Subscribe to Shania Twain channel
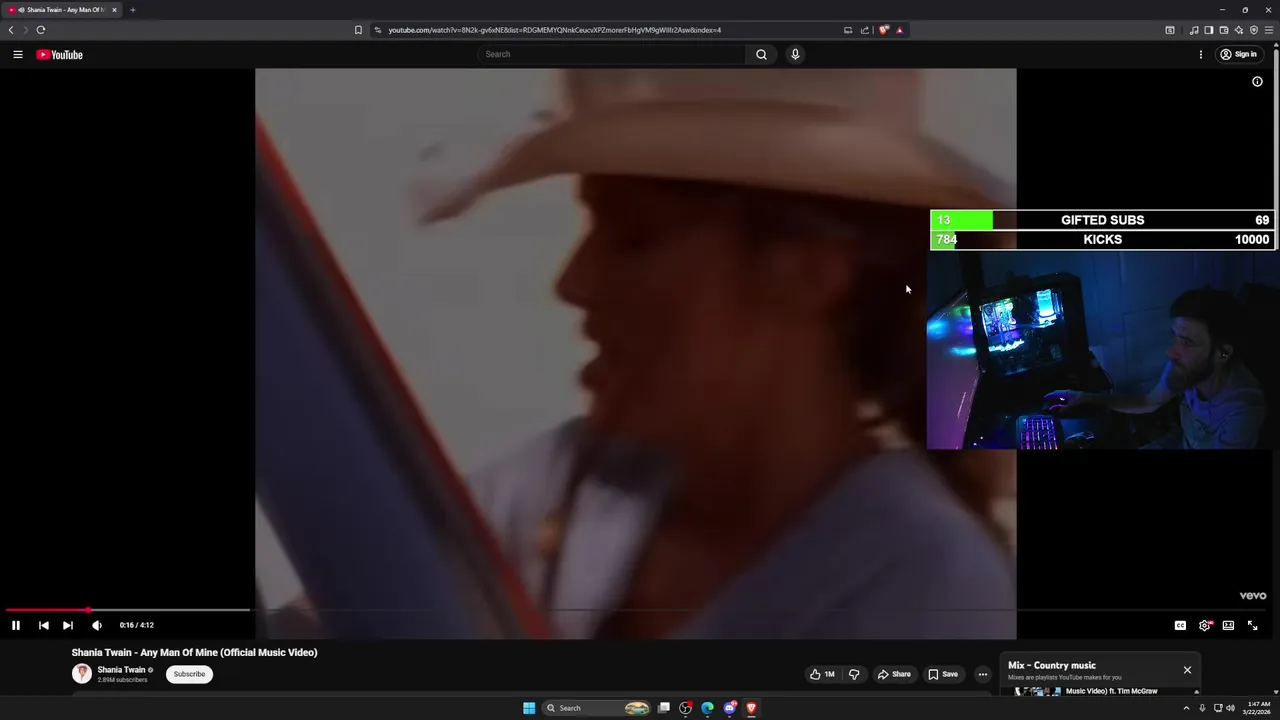1280x720 pixels. [x=189, y=674]
